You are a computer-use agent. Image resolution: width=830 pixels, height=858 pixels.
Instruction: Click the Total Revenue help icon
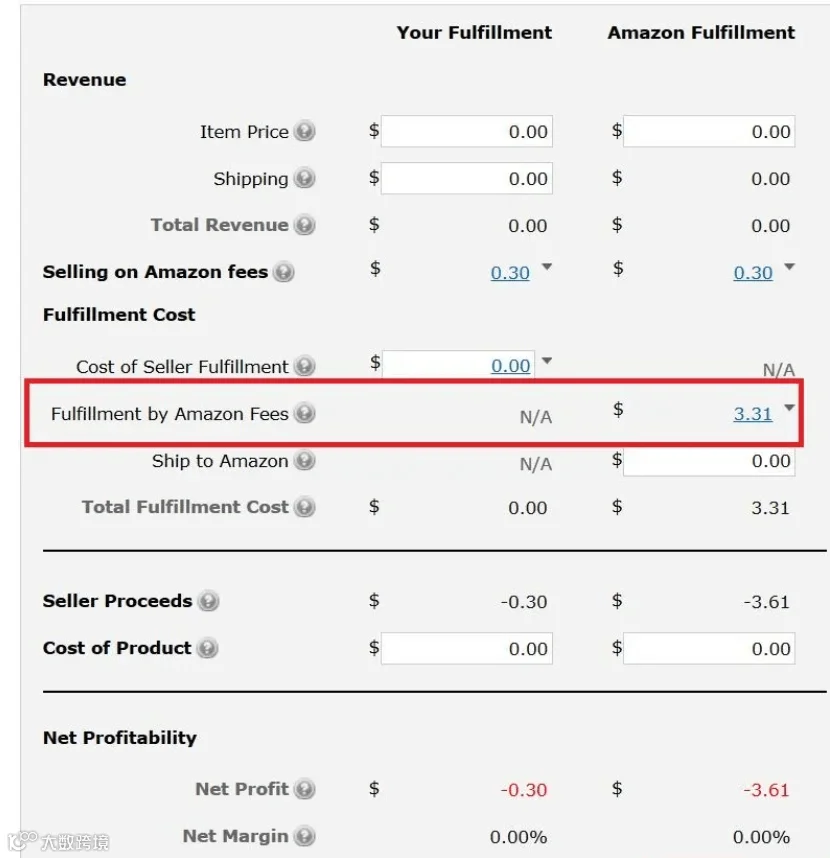304,225
